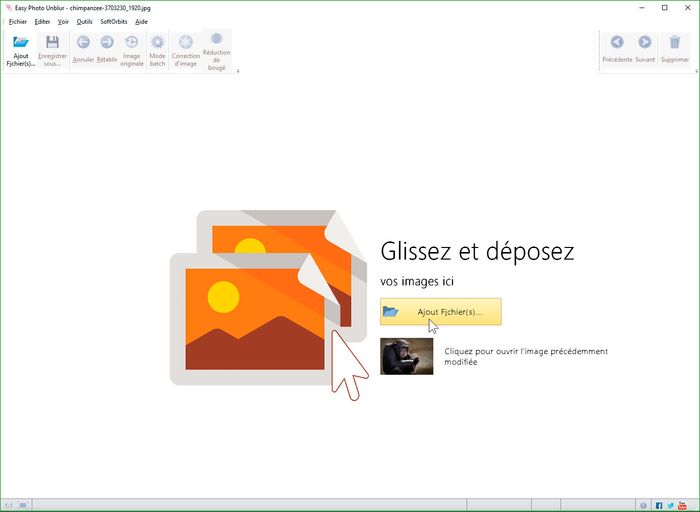700x512 pixels.
Task: Open the YouTube icon in status bar
Action: pos(683,504)
